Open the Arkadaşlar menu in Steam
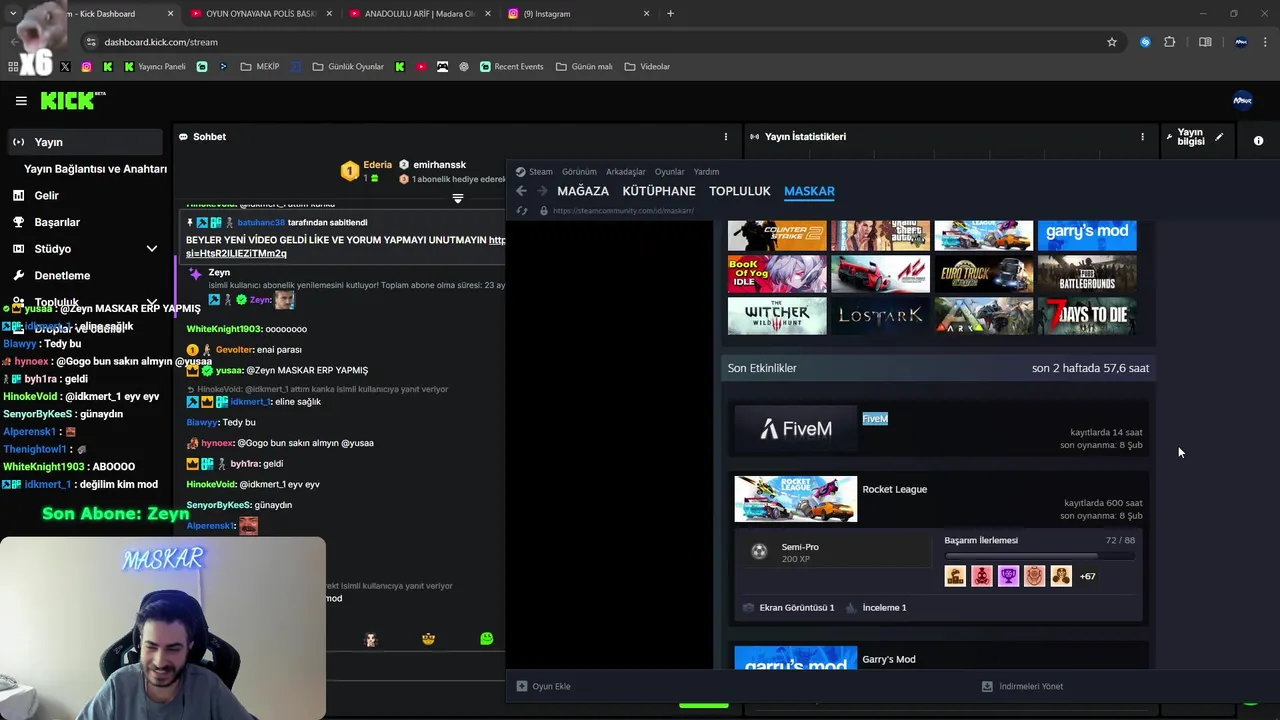The width and height of the screenshot is (1280, 720). pos(626,172)
